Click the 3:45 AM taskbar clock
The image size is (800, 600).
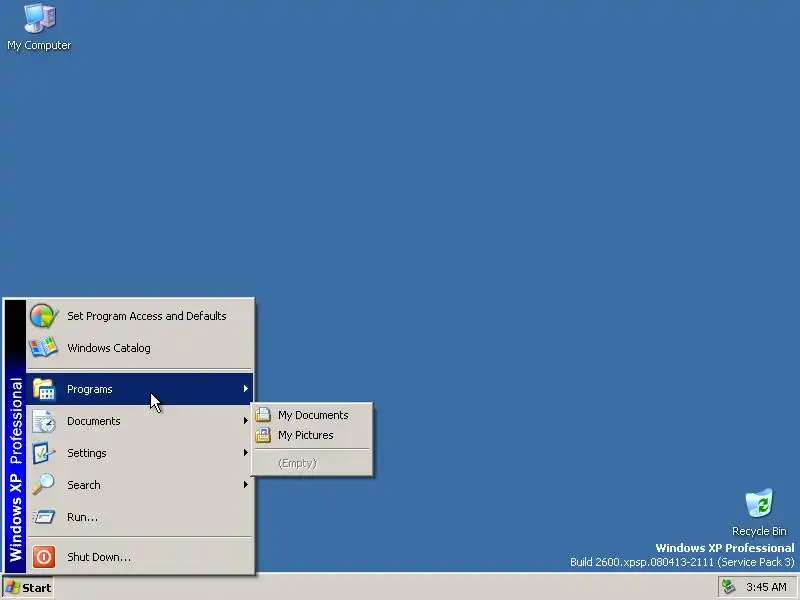pos(766,587)
